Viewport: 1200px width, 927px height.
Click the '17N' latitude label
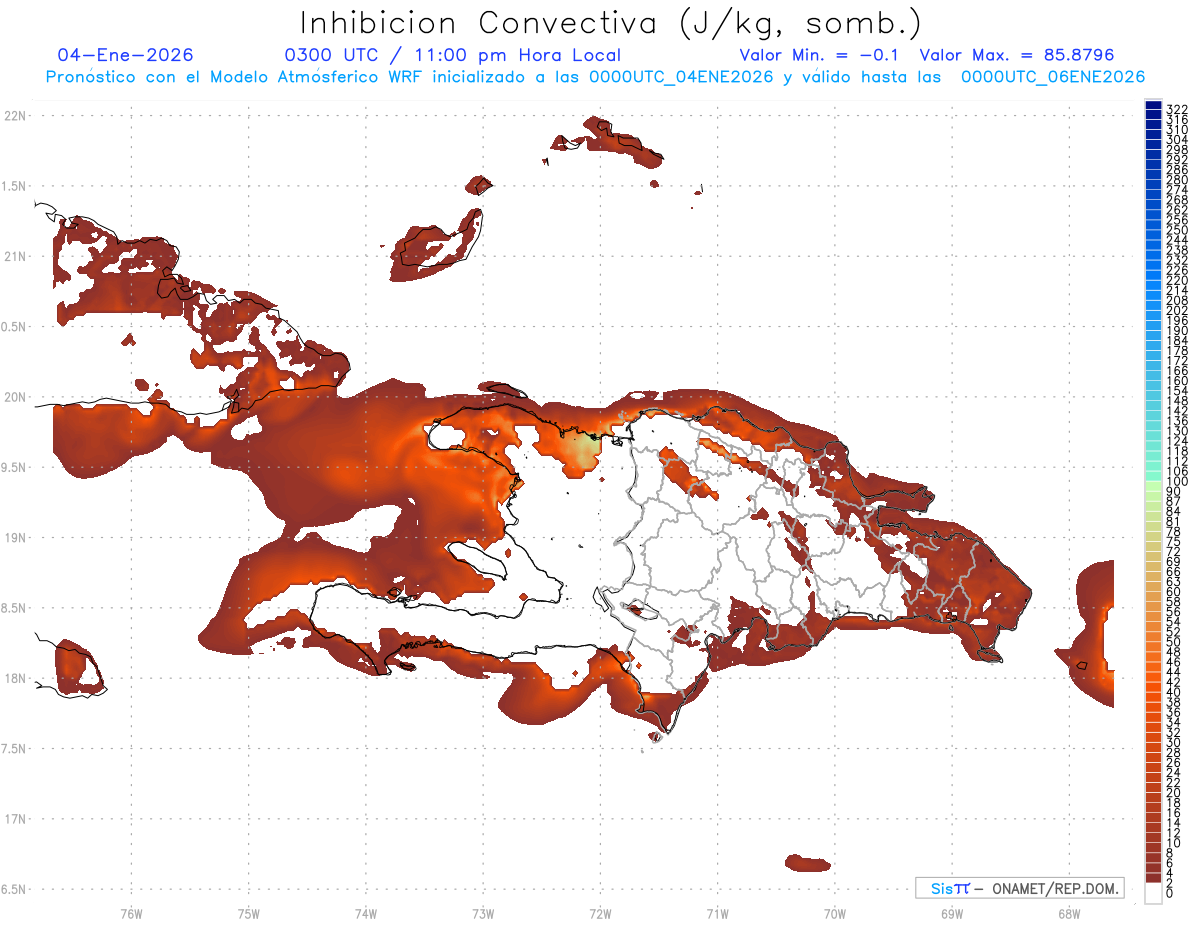(x=16, y=819)
